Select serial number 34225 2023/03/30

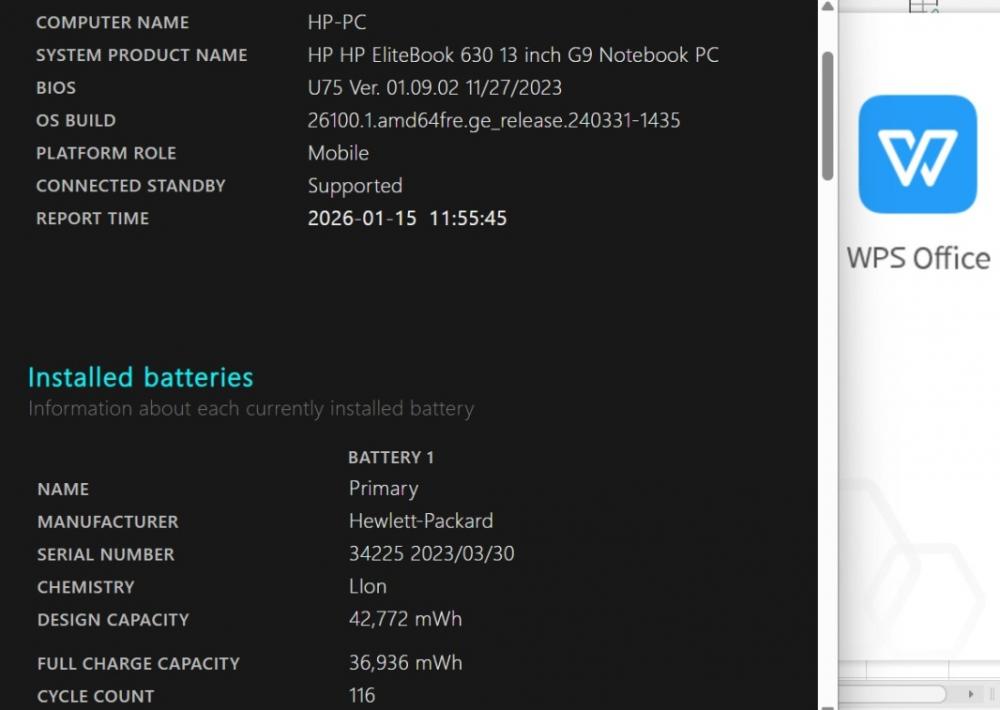(x=431, y=554)
